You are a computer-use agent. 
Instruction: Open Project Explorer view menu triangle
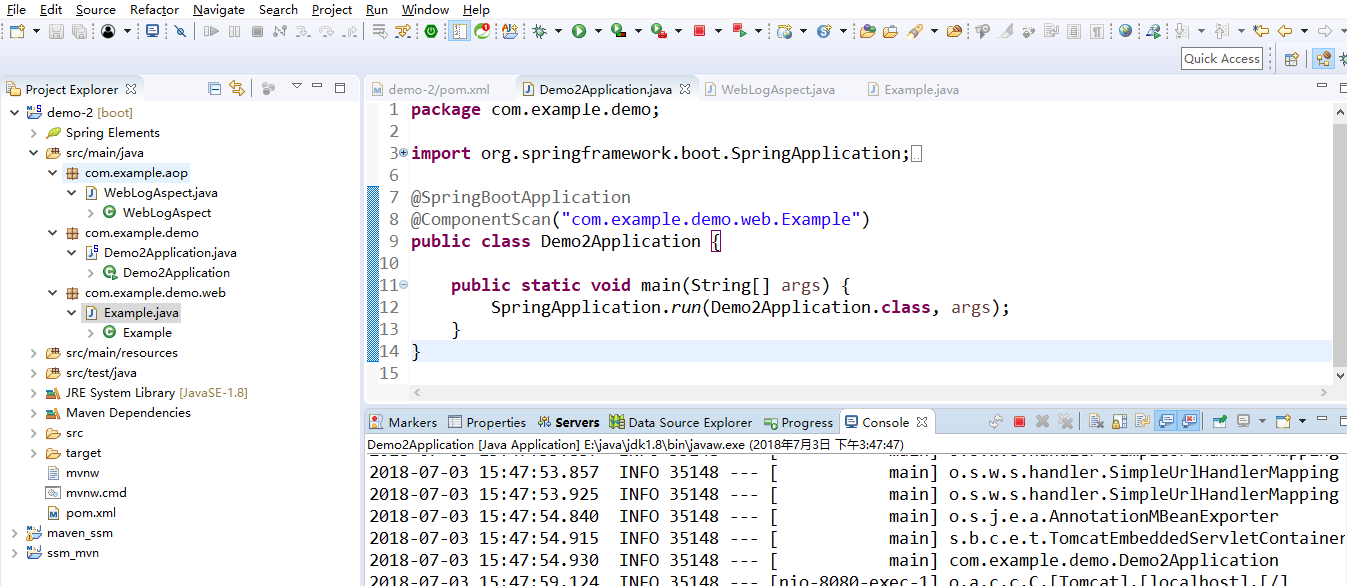296,87
